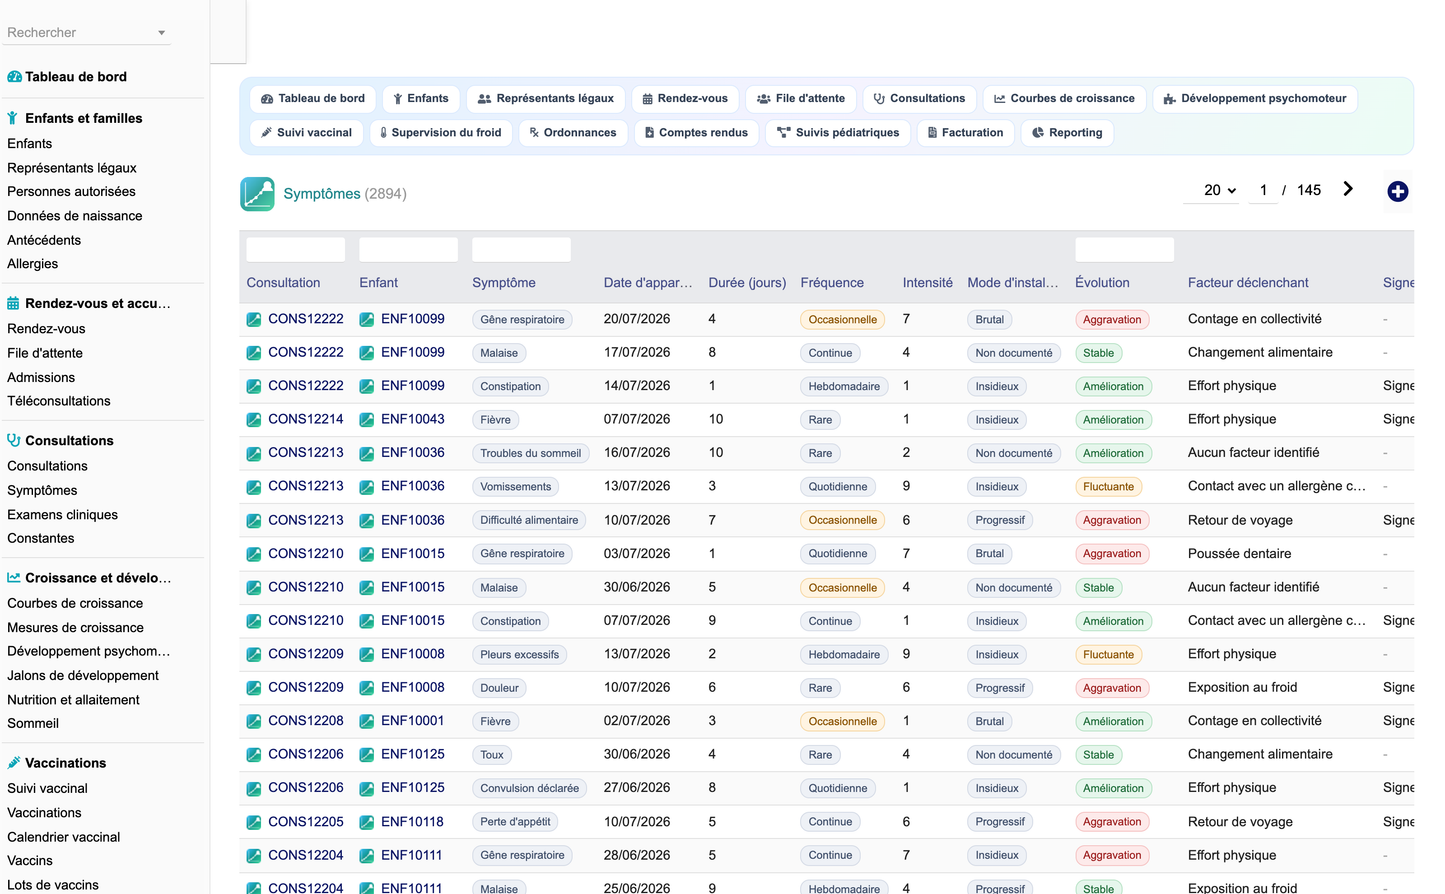Screen dimensions: 1445x894
Task: Open Constantes in the sidebar
Action: tap(41, 538)
